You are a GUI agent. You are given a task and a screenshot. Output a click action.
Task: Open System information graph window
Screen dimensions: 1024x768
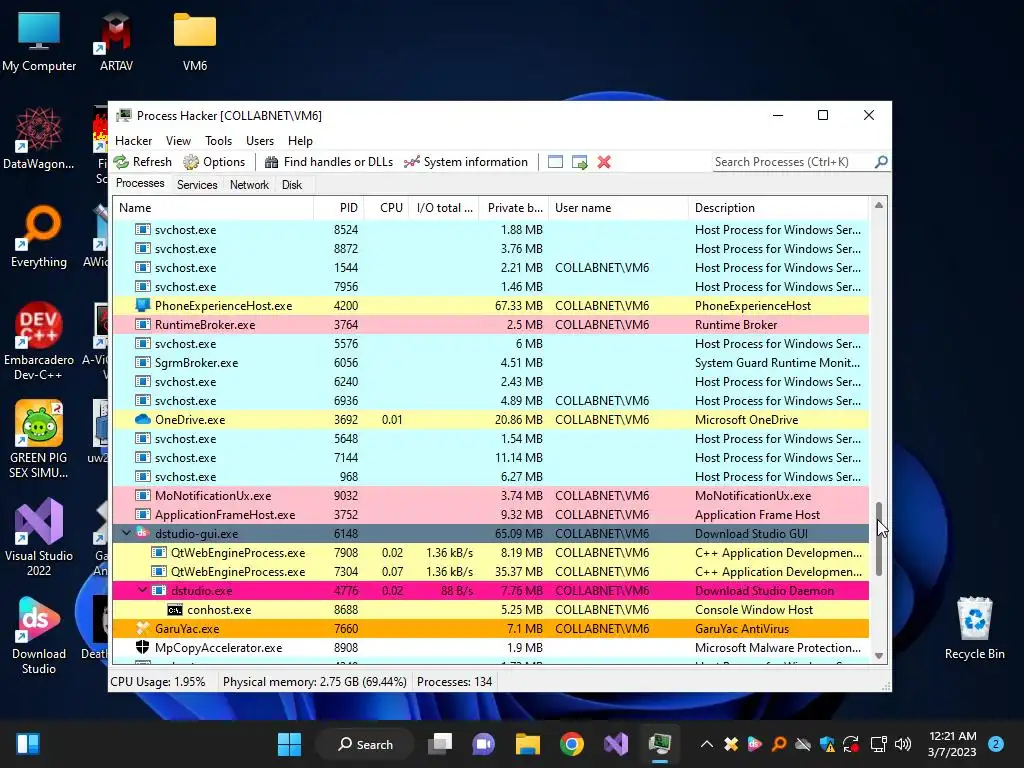coord(466,162)
